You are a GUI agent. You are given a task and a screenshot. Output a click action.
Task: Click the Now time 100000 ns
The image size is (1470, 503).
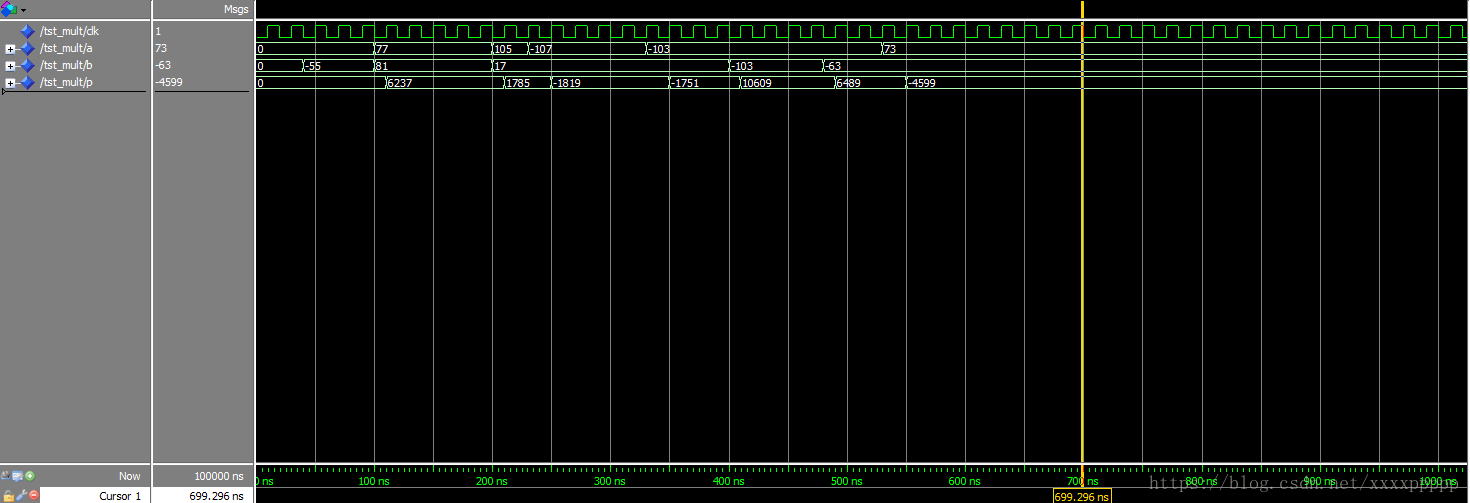coord(217,476)
